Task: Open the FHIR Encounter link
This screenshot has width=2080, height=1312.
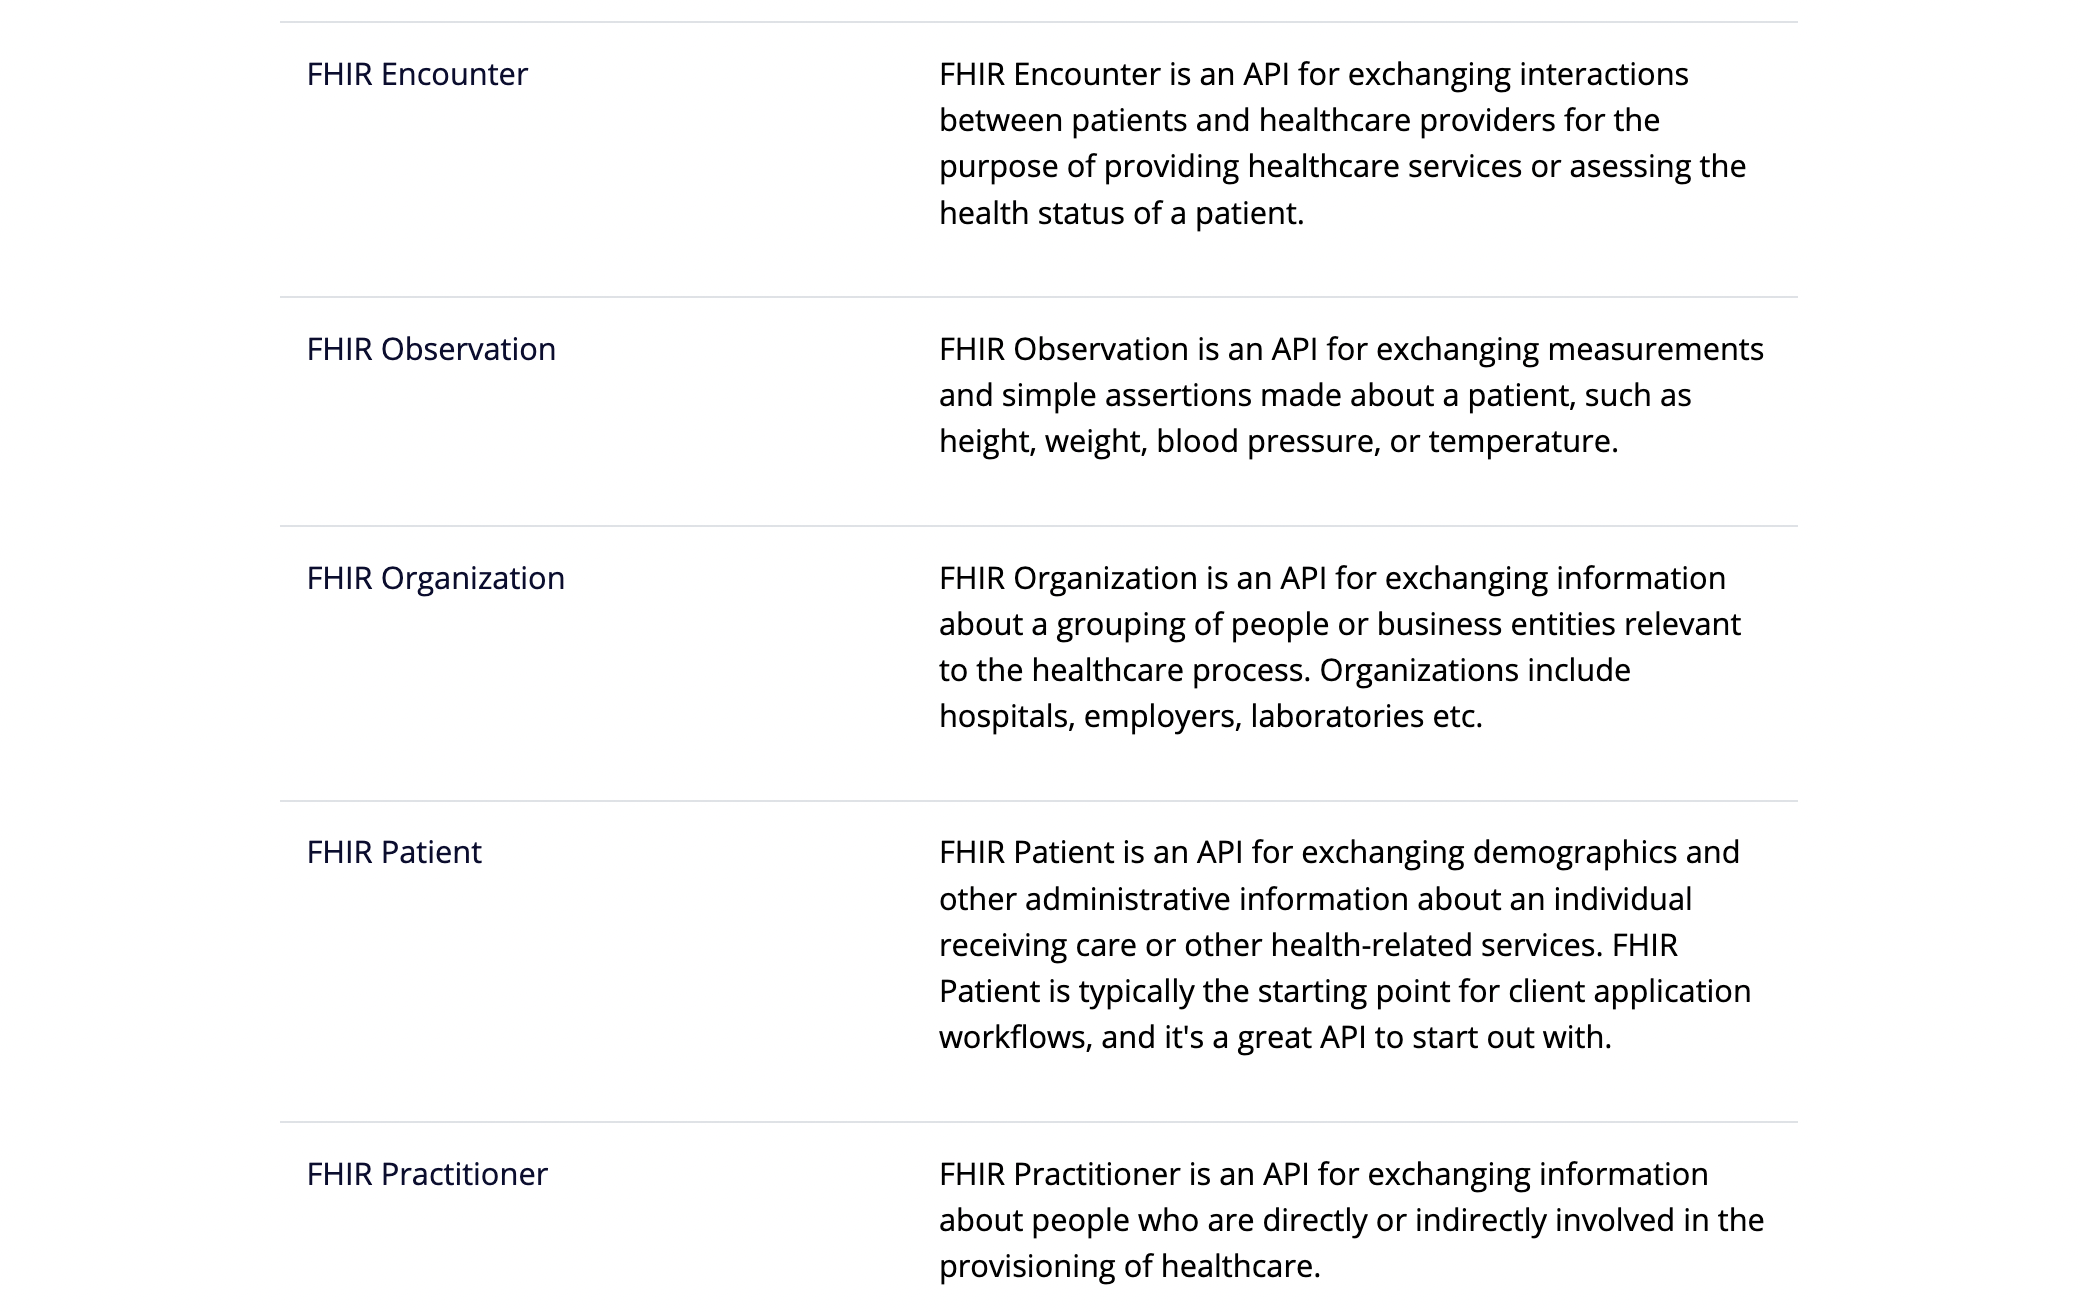Action: tap(417, 74)
